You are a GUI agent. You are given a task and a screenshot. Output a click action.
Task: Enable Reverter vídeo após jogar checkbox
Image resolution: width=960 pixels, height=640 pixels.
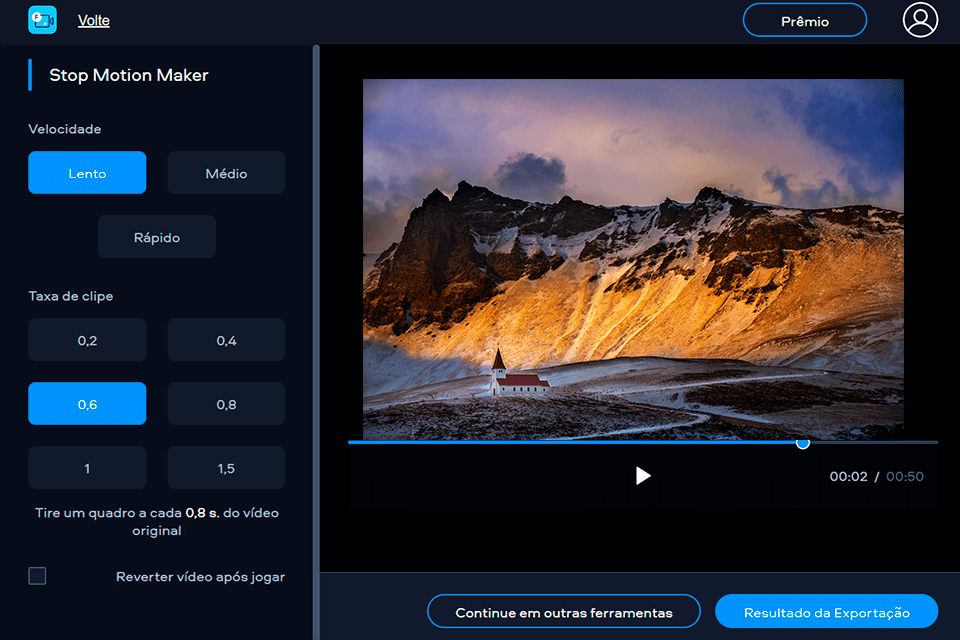pos(37,576)
